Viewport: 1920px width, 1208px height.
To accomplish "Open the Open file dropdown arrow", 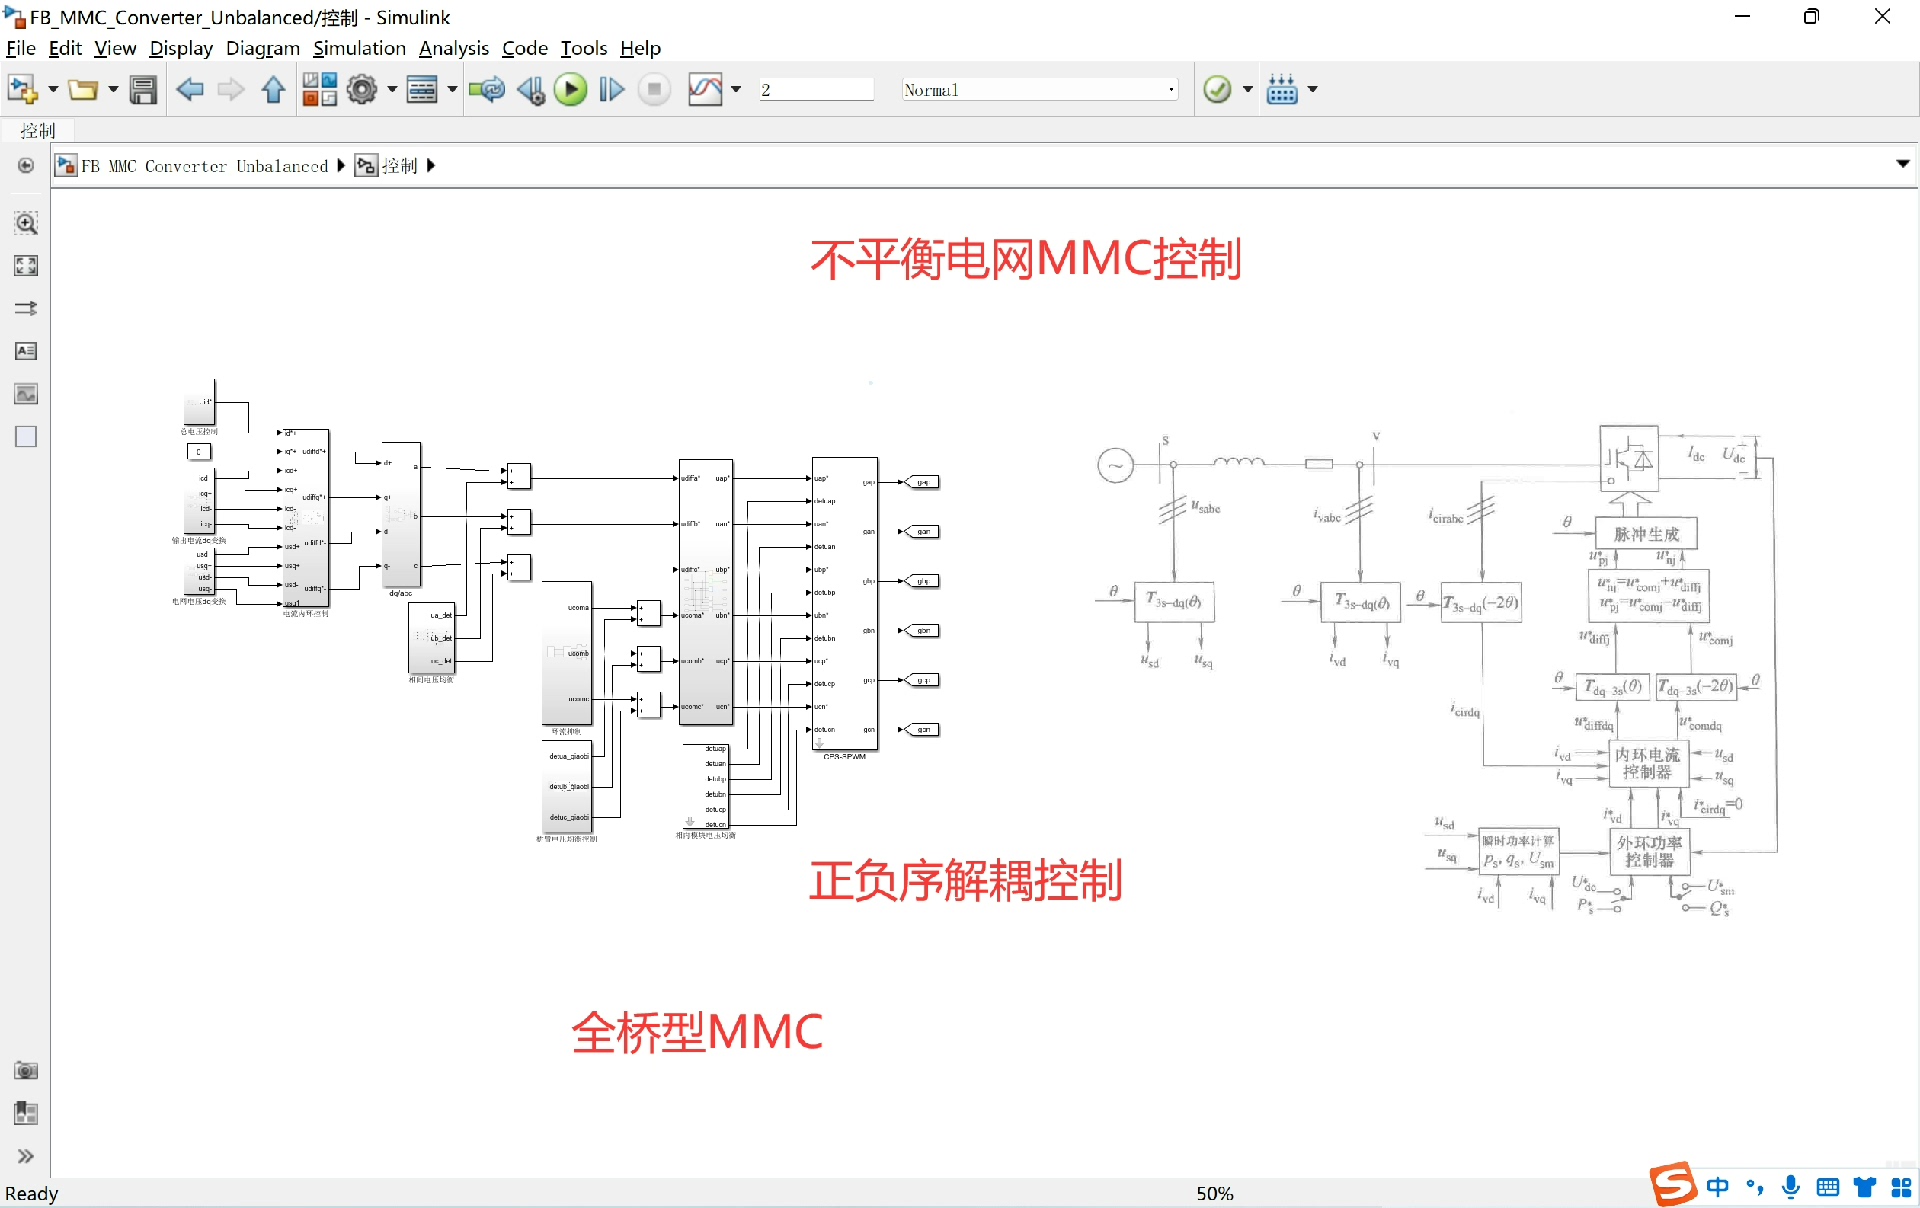I will click(111, 89).
